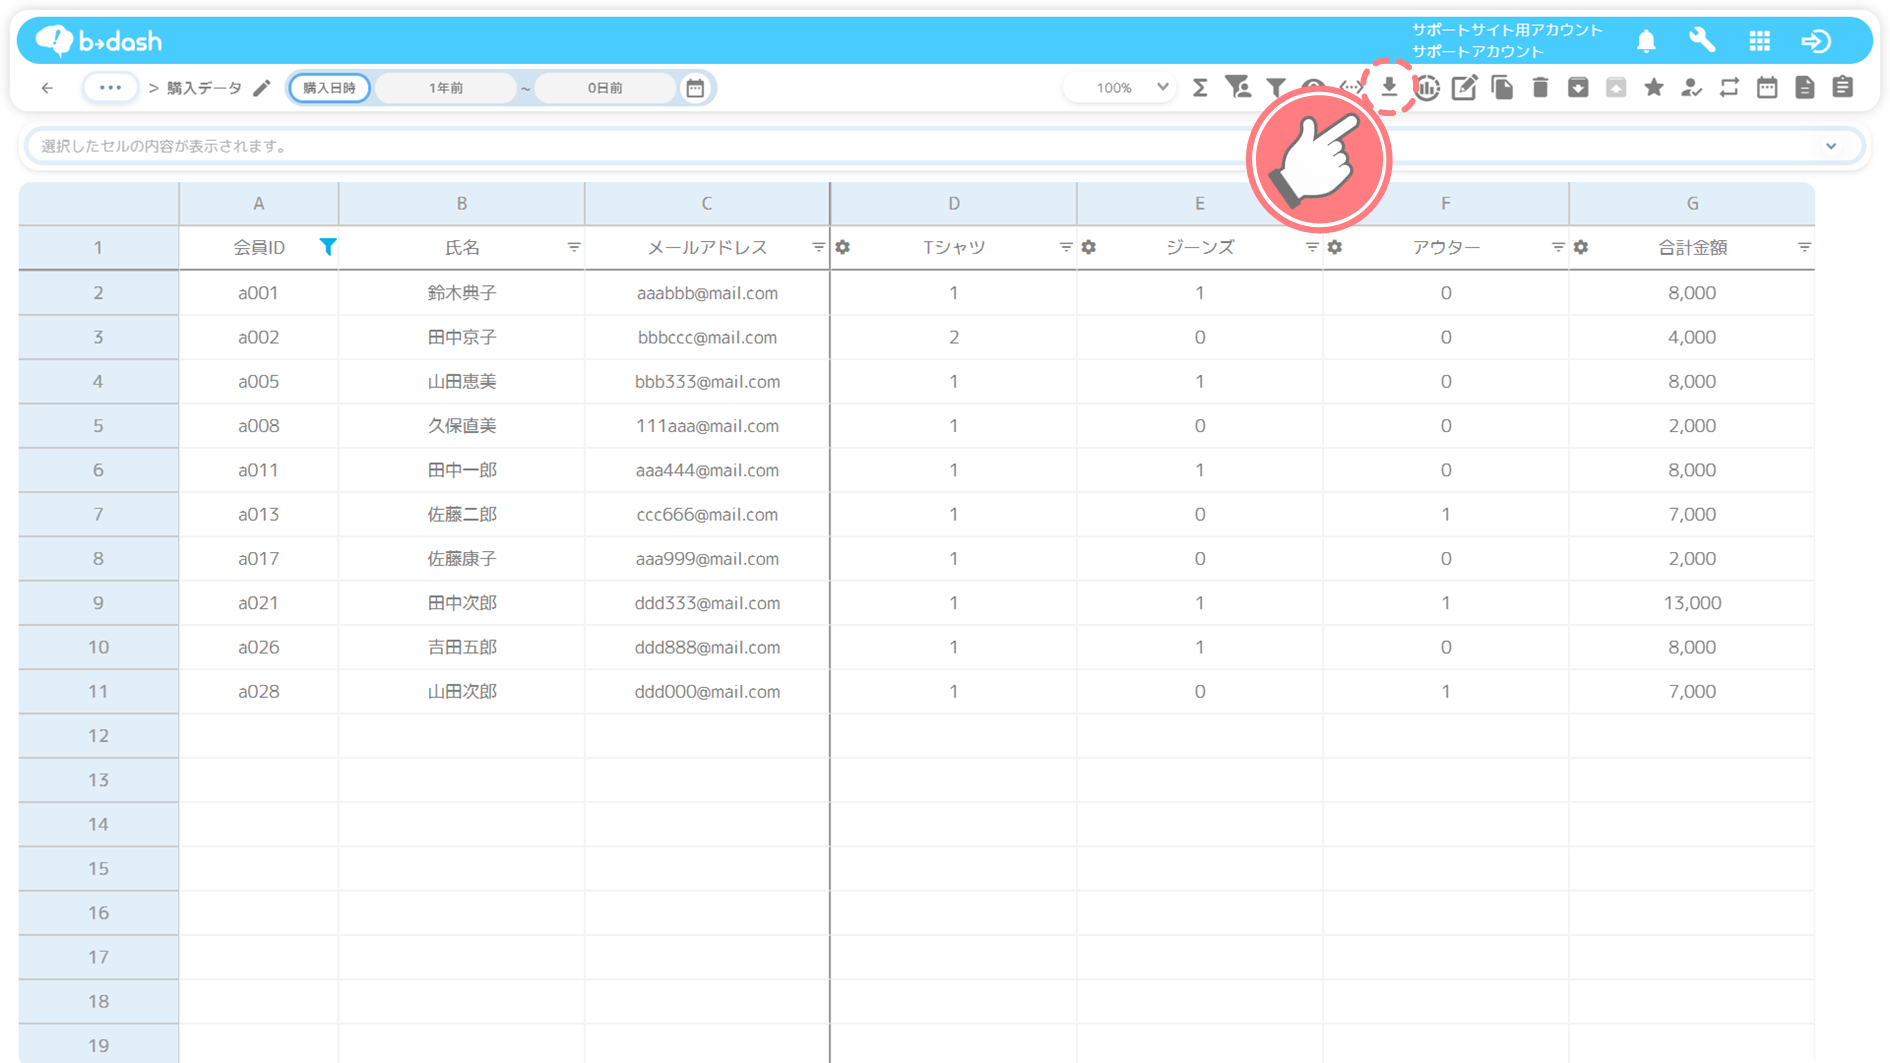This screenshot has width=1890, height=1063.
Task: Click the 購入データ breadcrumb label
Action: (204, 88)
